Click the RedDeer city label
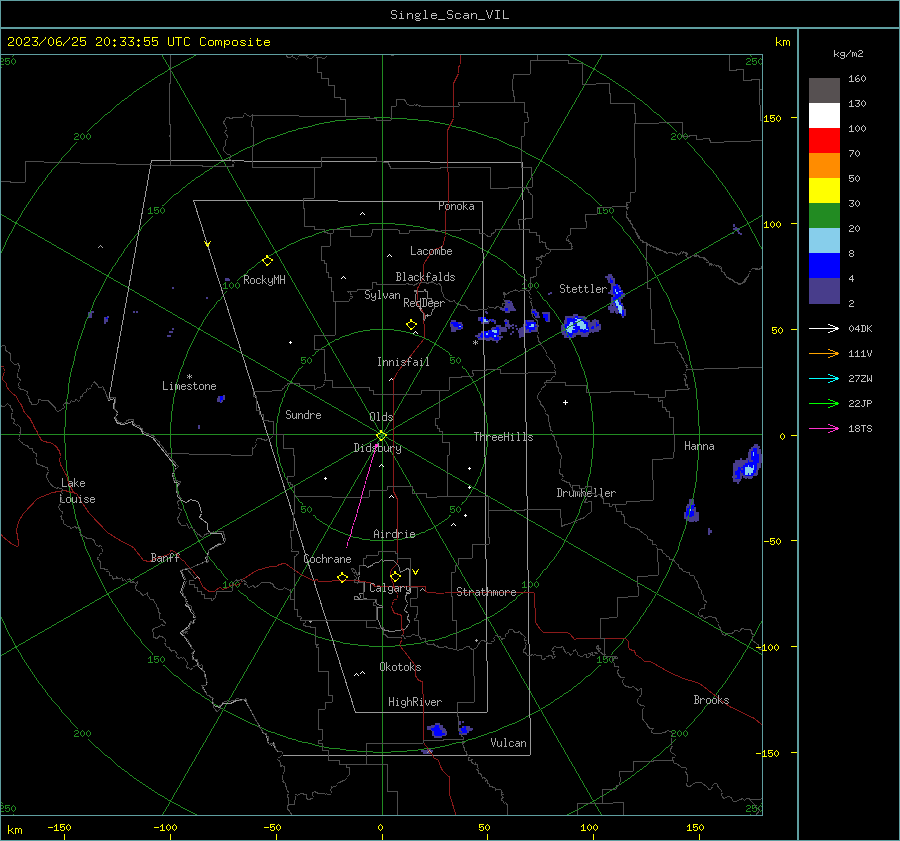 click(424, 303)
